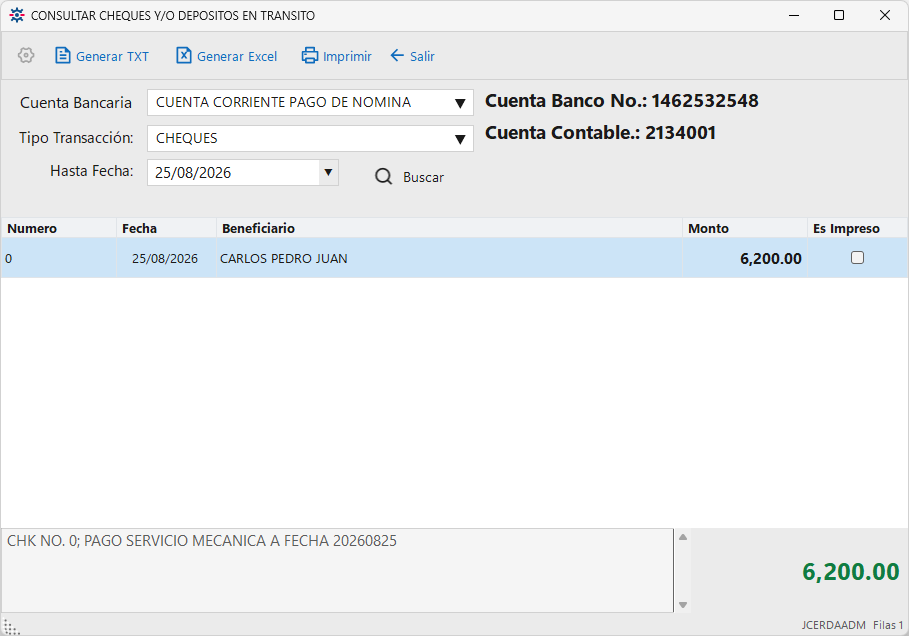Sort by the Monto column header

(x=745, y=228)
